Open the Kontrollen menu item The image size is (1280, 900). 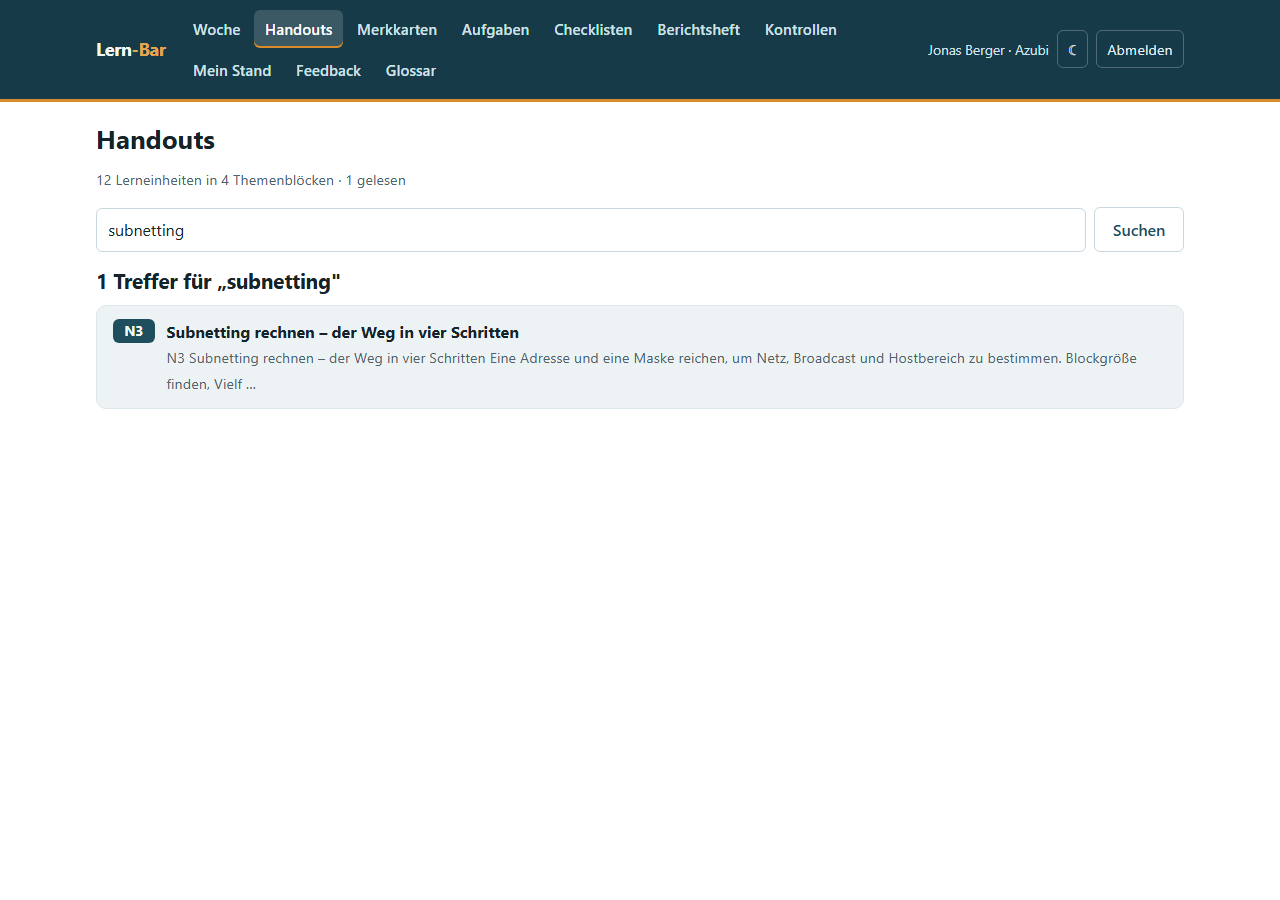point(801,29)
